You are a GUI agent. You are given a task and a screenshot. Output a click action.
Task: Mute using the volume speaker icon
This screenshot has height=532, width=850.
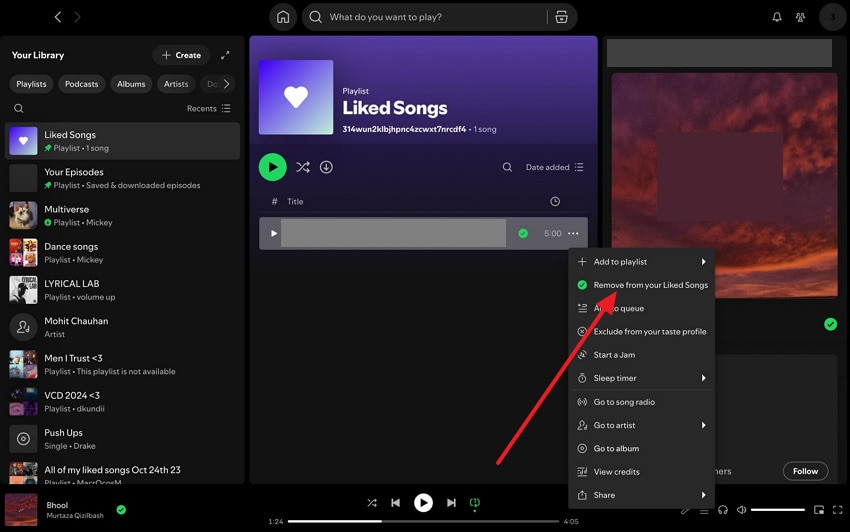(x=742, y=510)
